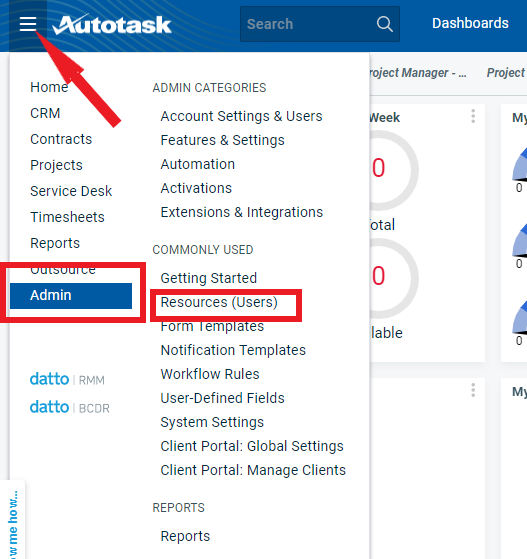Open the datto BCDR link

pos(70,407)
